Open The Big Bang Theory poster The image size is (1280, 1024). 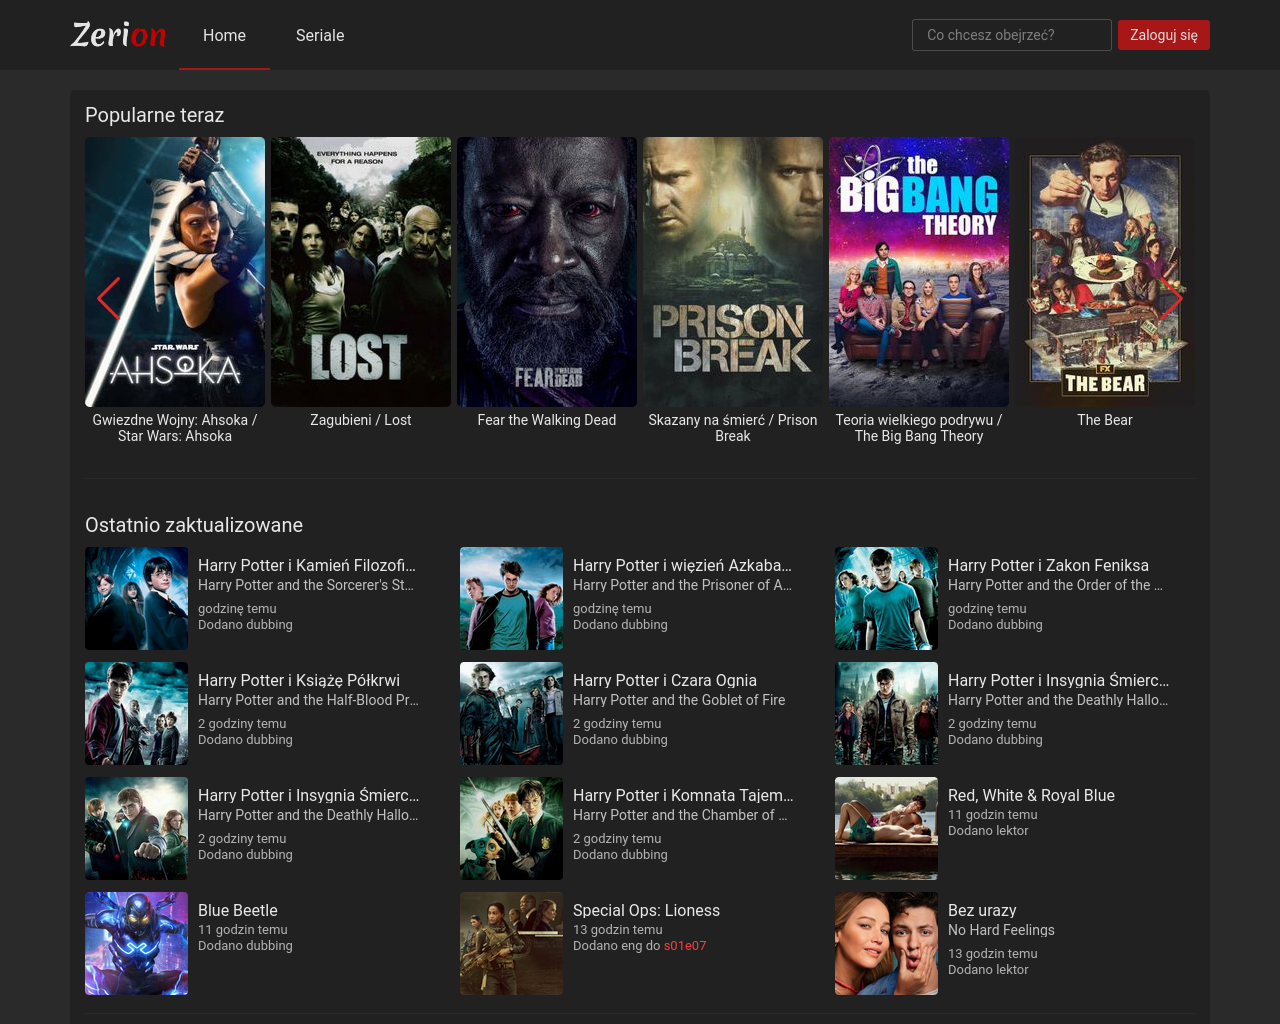pos(919,272)
